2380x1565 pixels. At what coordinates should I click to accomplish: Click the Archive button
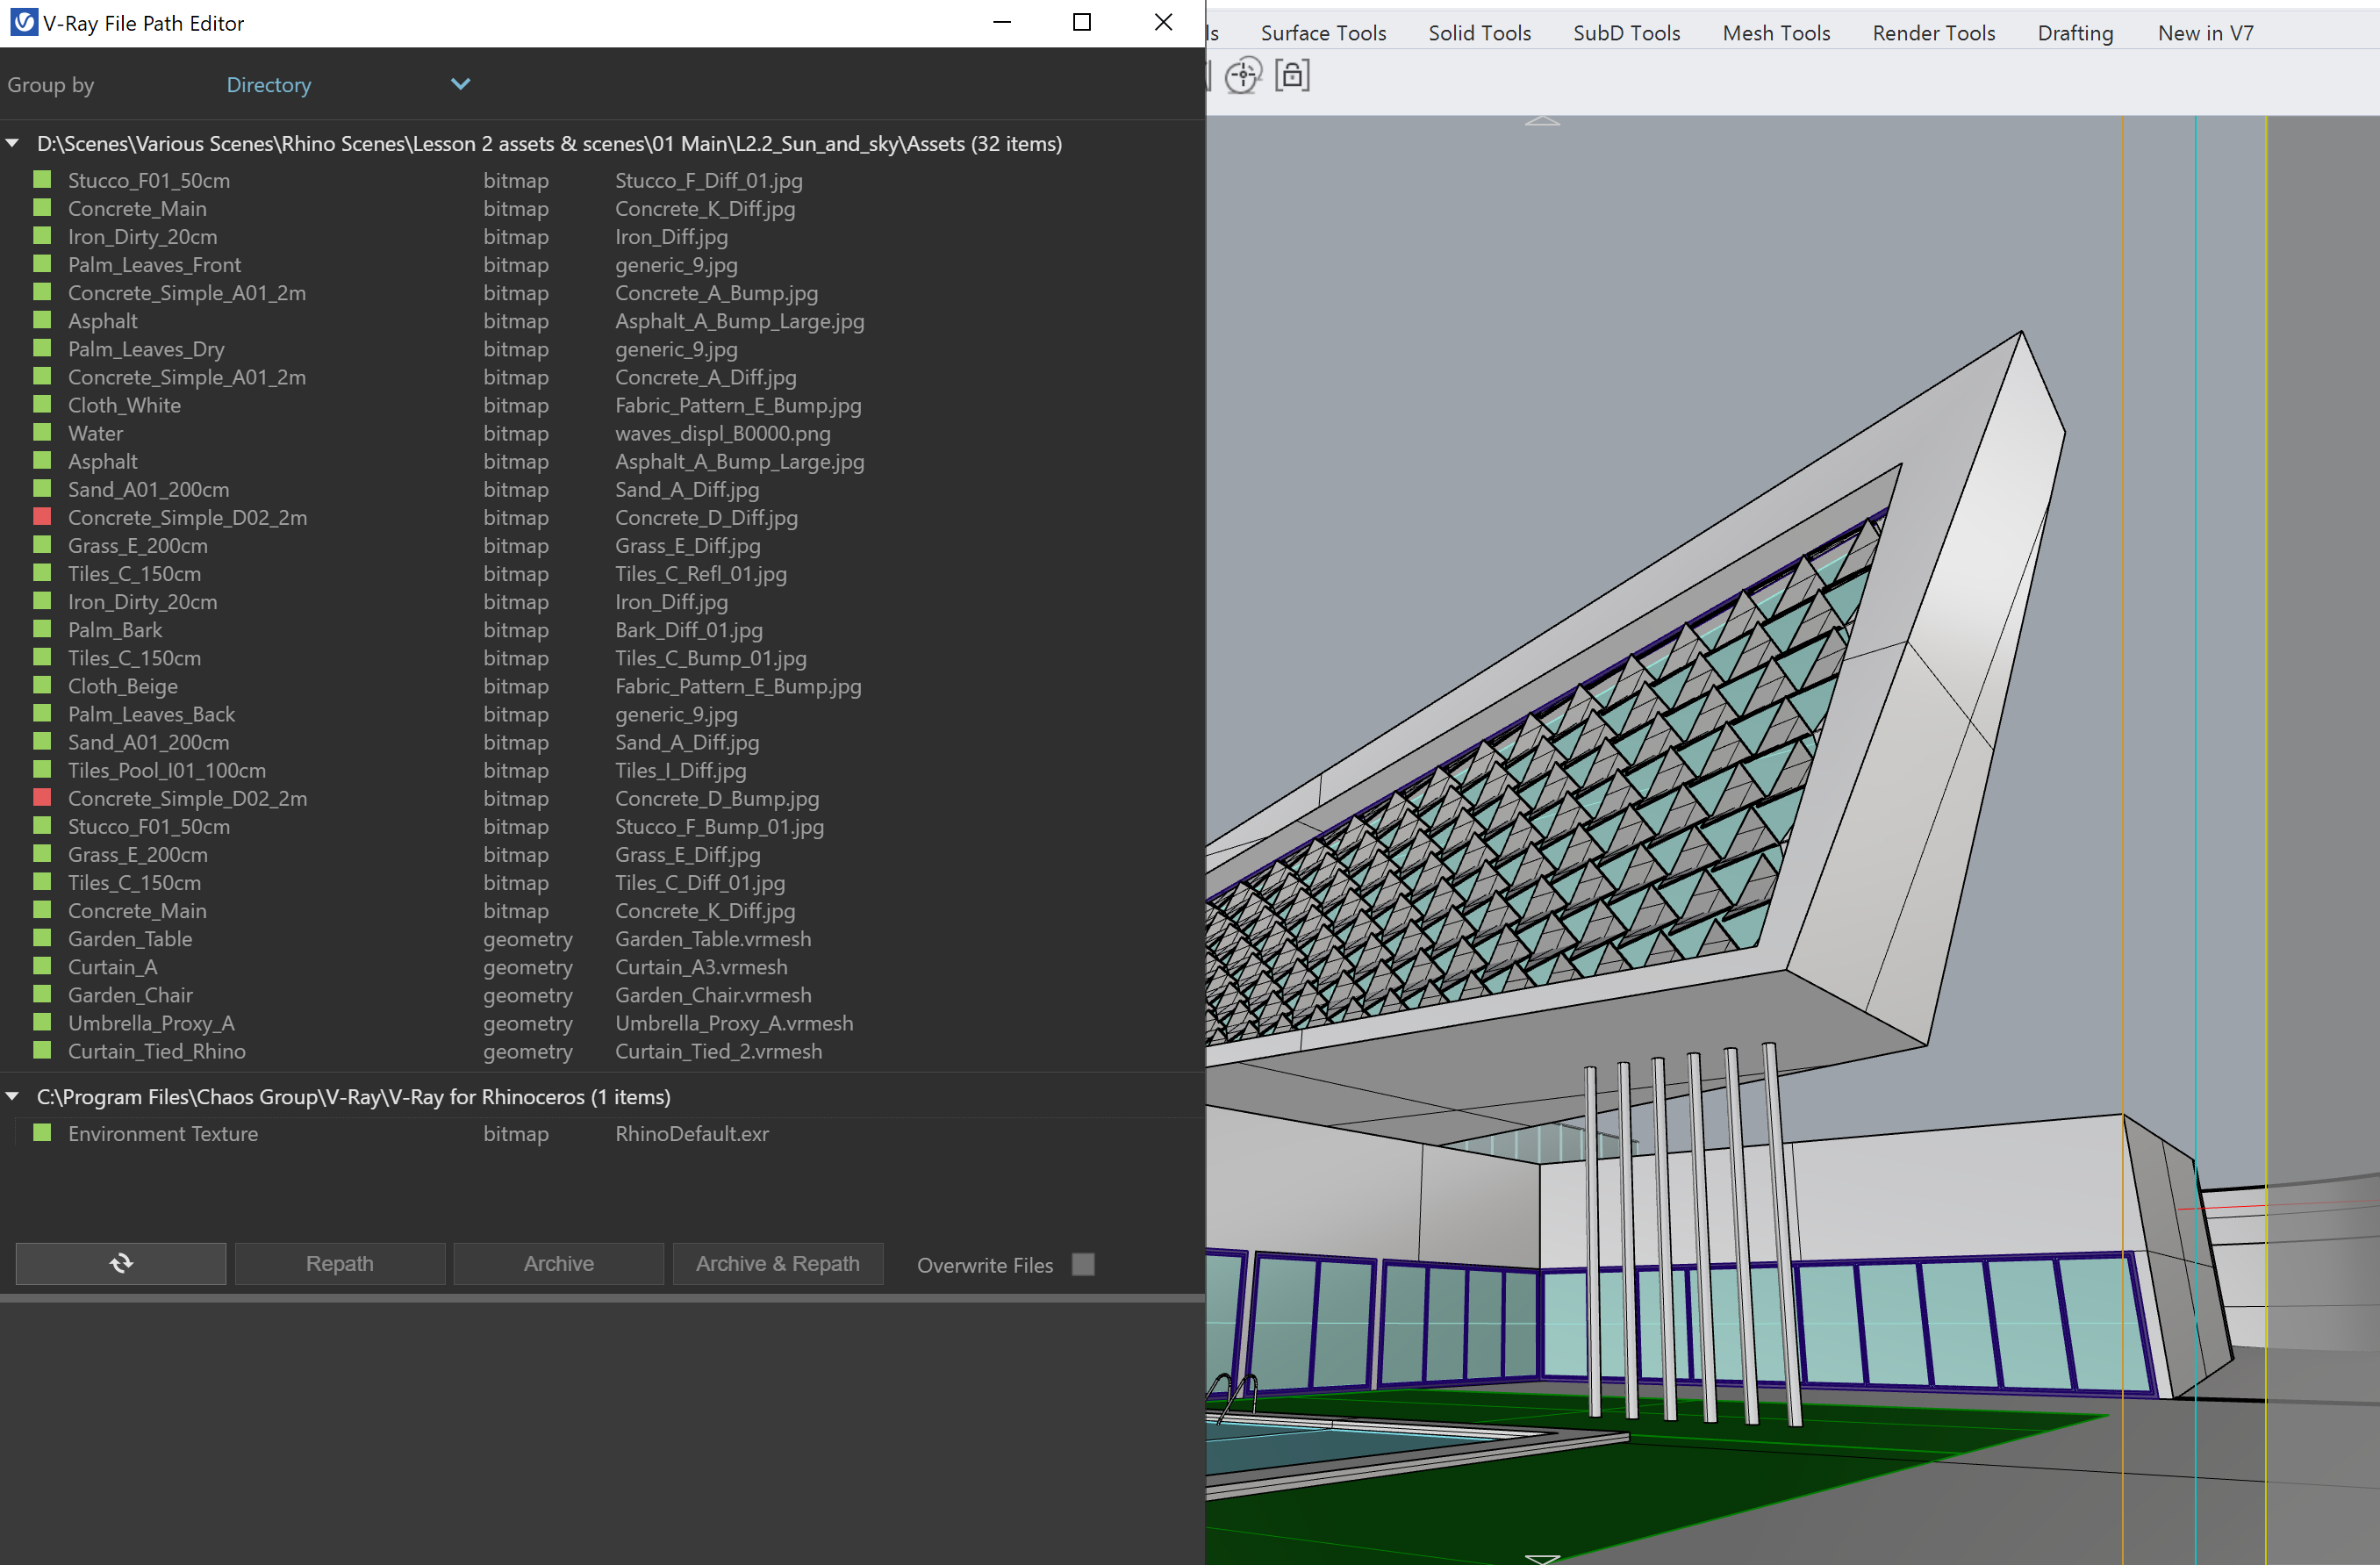(559, 1263)
